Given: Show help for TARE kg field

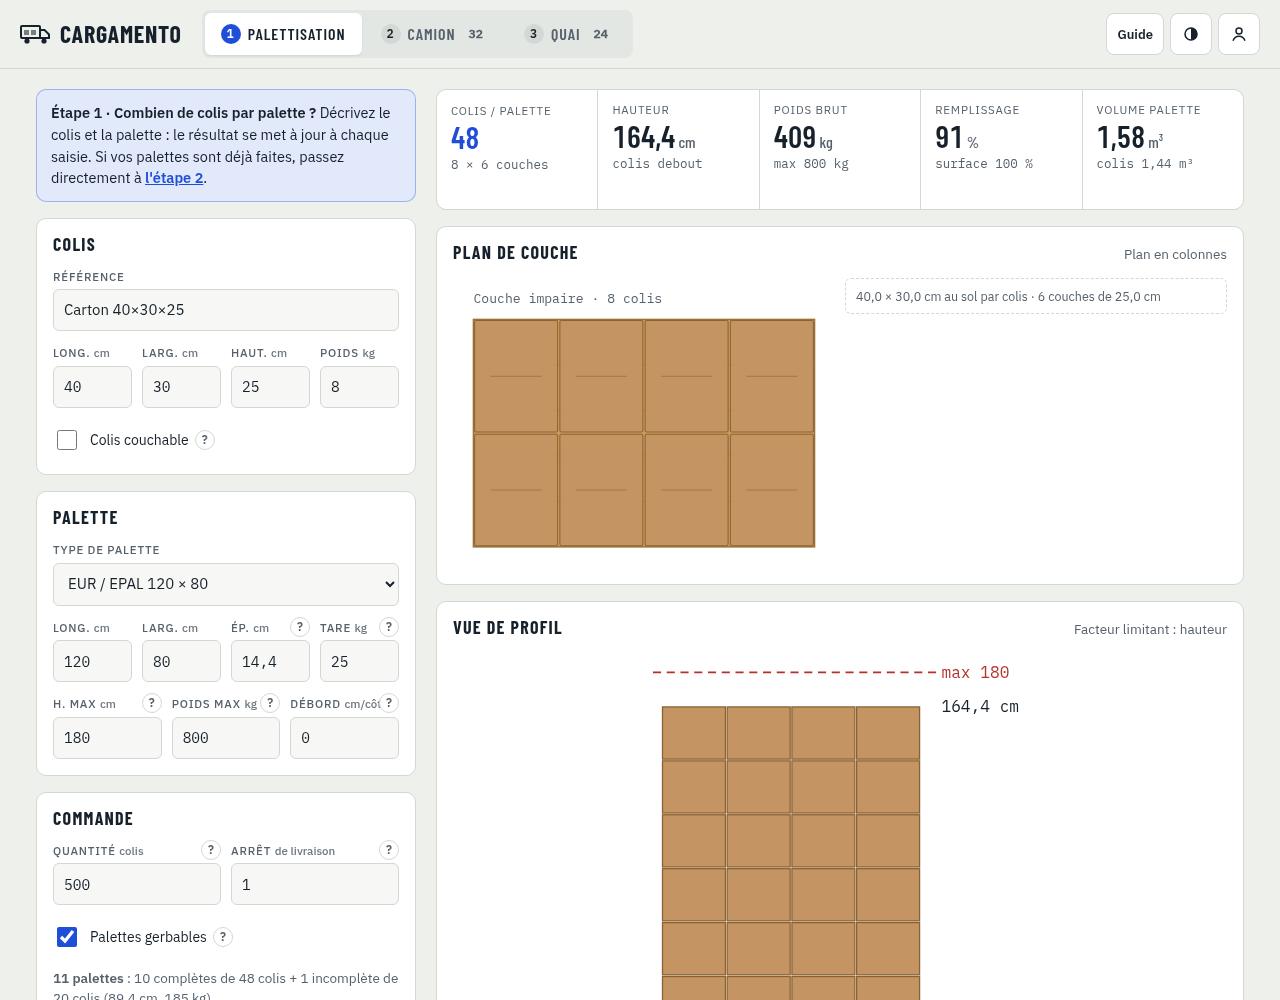Looking at the screenshot, I should pyautogui.click(x=389, y=627).
